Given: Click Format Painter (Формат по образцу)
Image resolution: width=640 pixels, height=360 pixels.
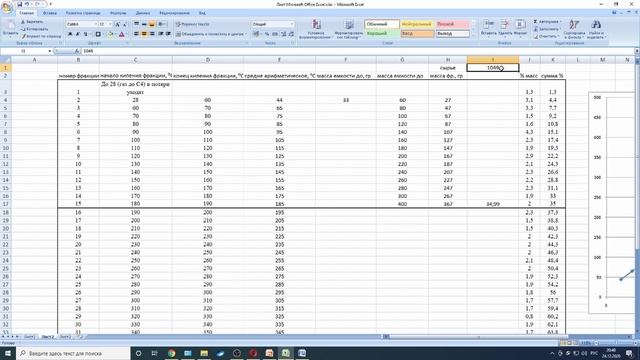Looking at the screenshot, I should point(41,36).
